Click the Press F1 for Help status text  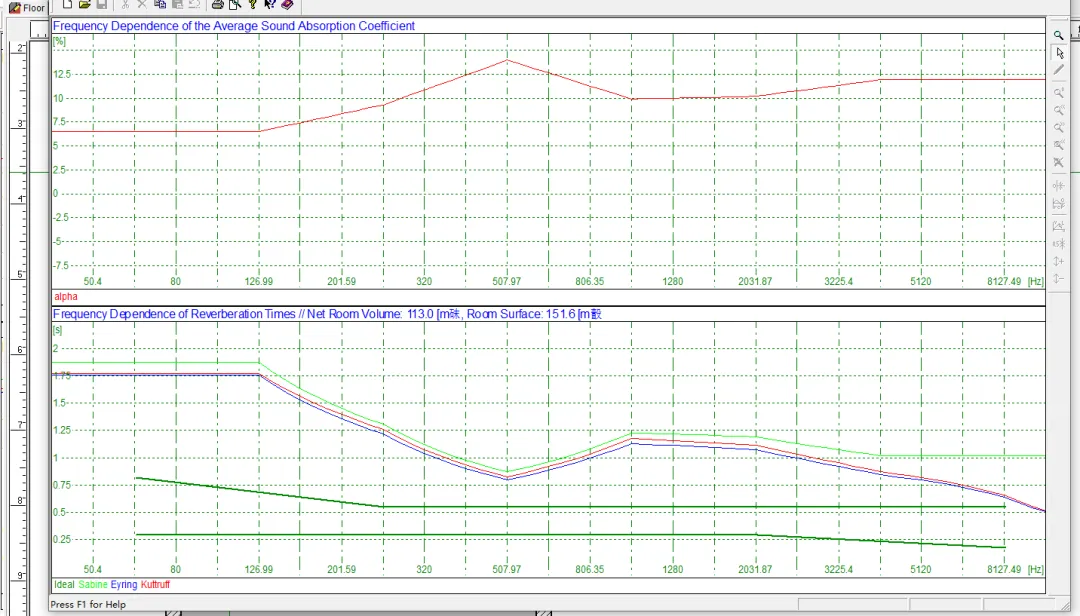[x=88, y=604]
